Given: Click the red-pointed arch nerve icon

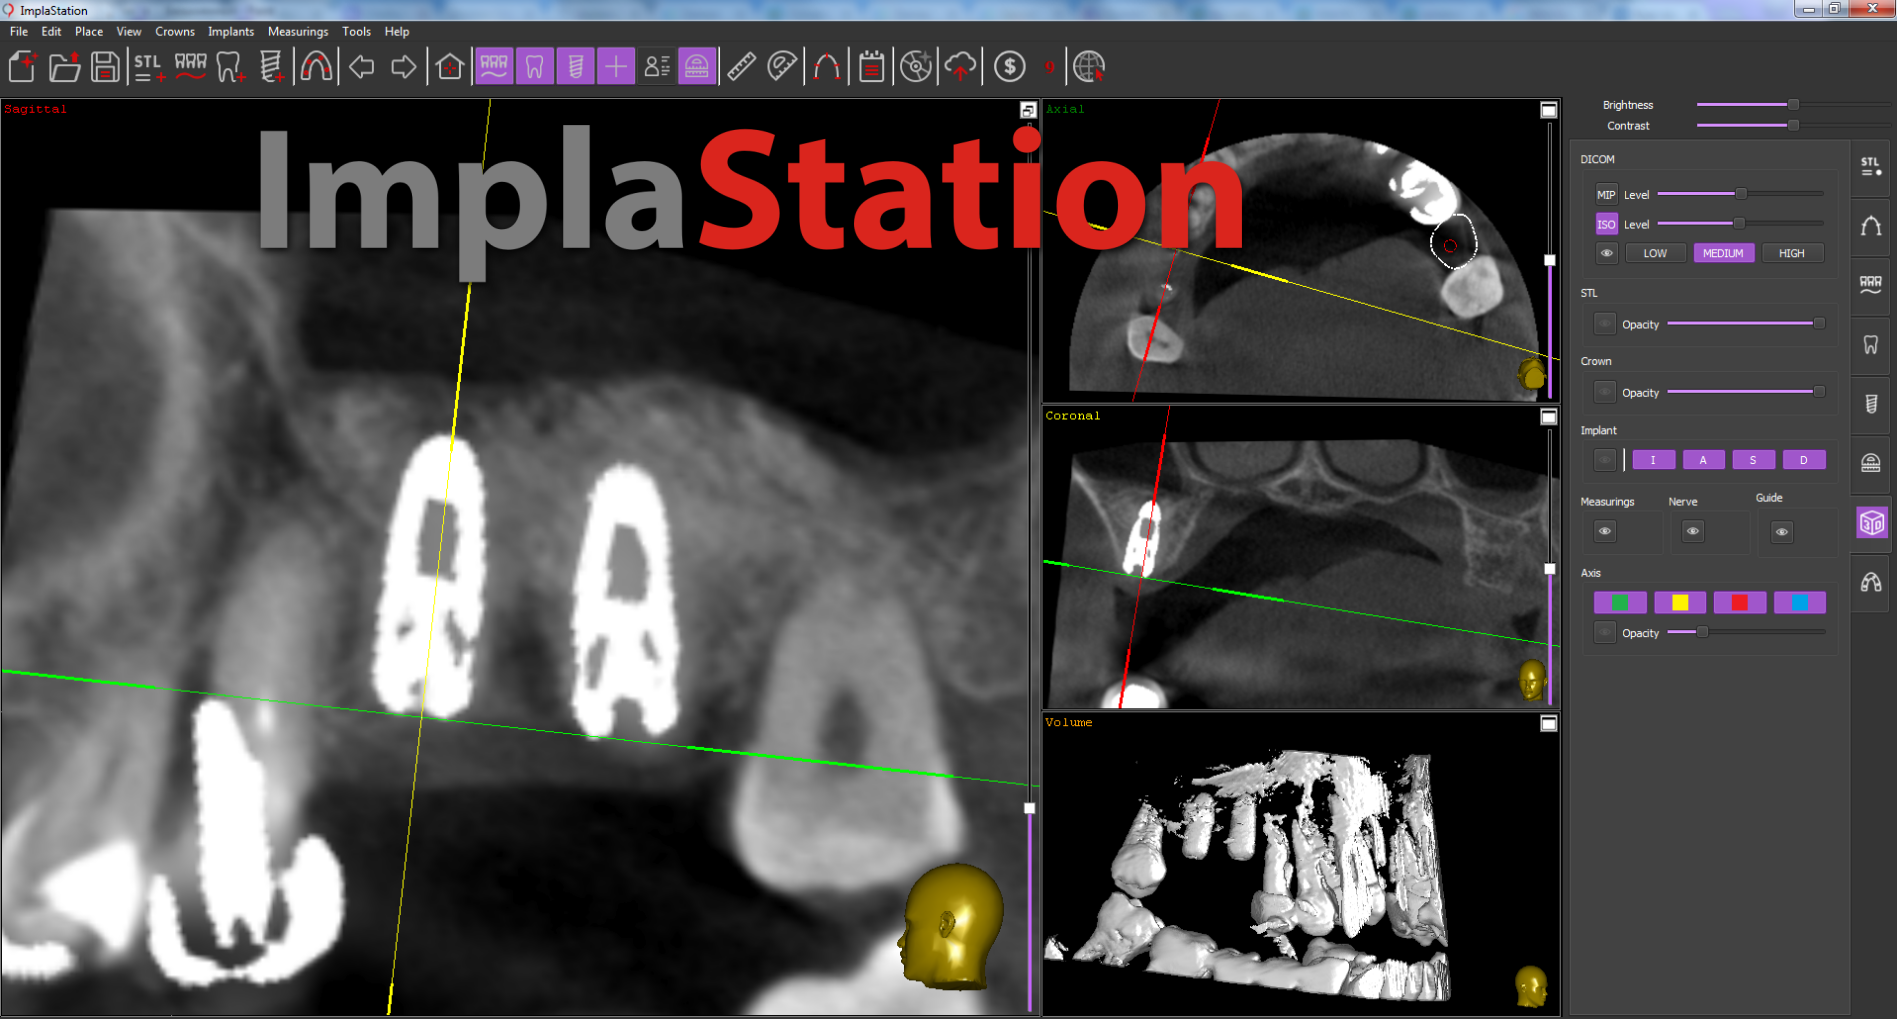Looking at the screenshot, I should pyautogui.click(x=827, y=67).
